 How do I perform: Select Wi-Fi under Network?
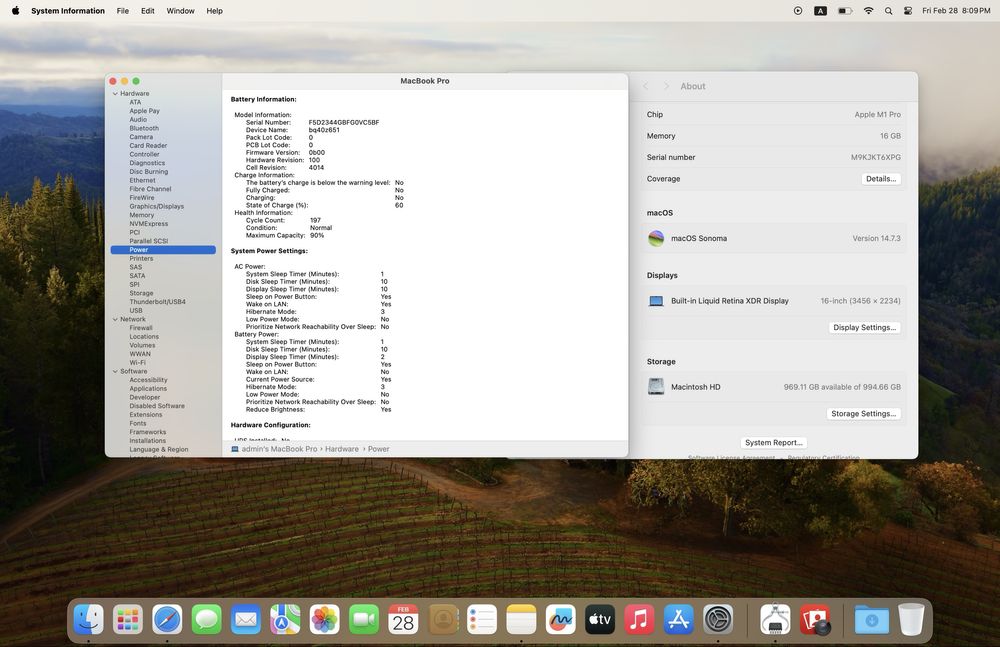tap(137, 362)
